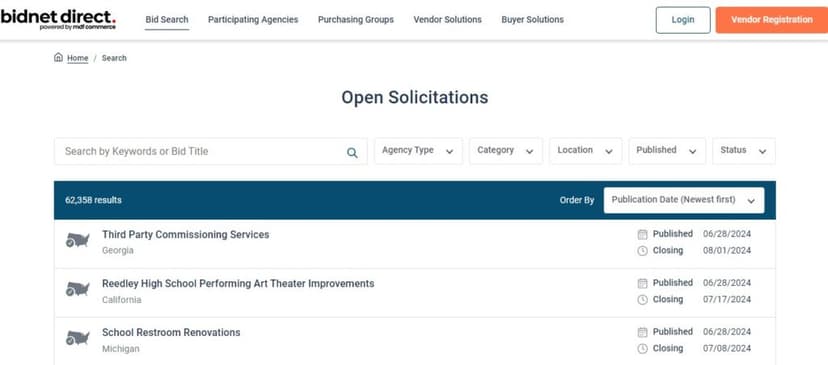Click calendar icon for School Restroom Renovations published date

click(642, 332)
